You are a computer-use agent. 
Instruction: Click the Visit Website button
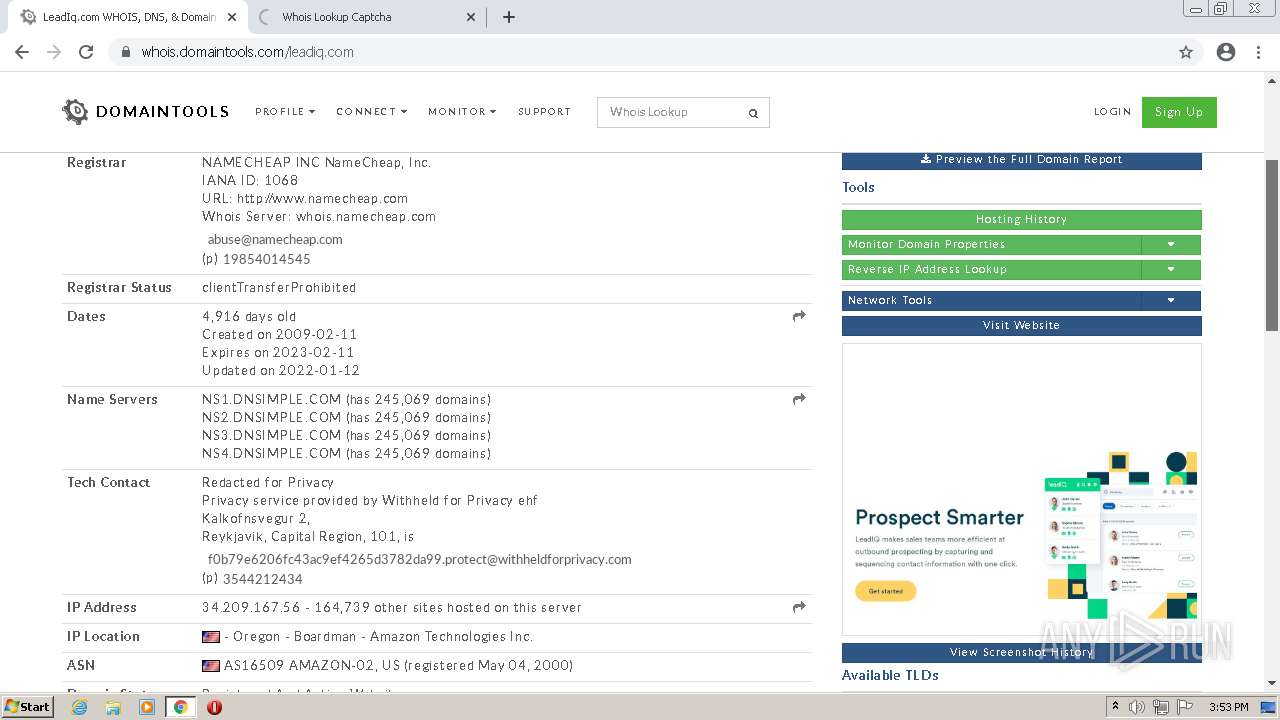(1021, 325)
